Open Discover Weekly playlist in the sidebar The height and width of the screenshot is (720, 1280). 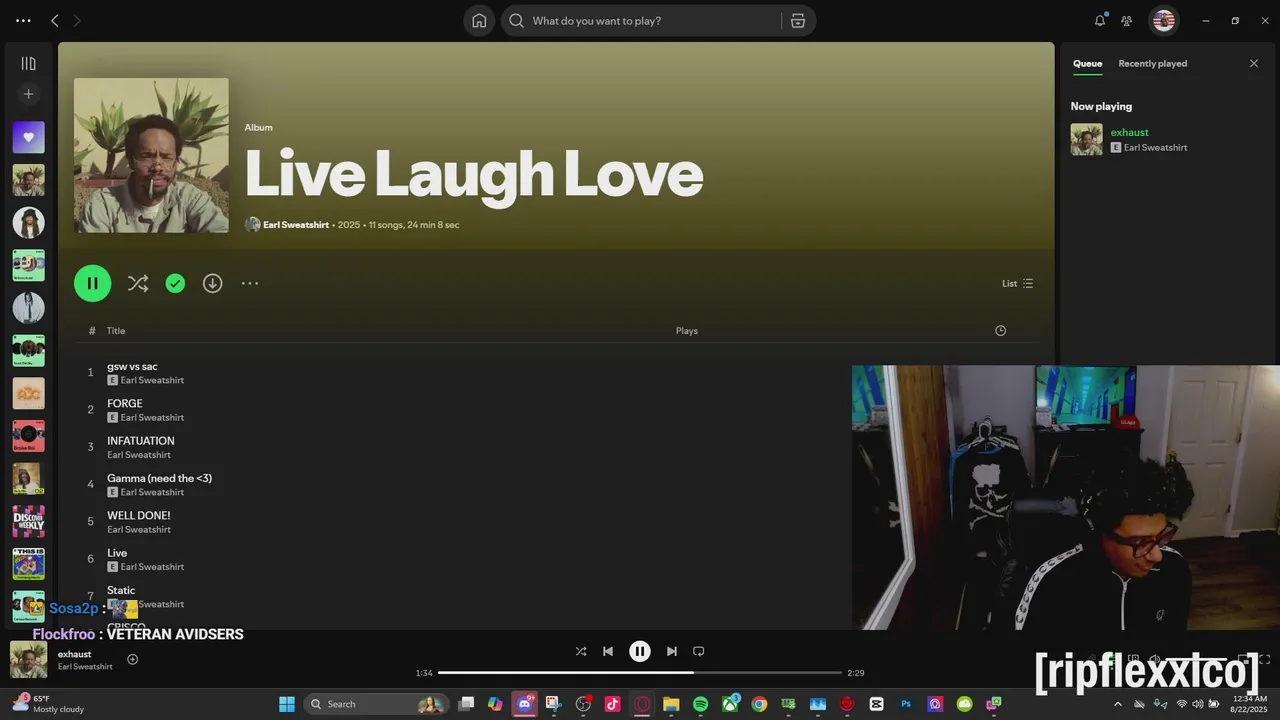click(28, 521)
